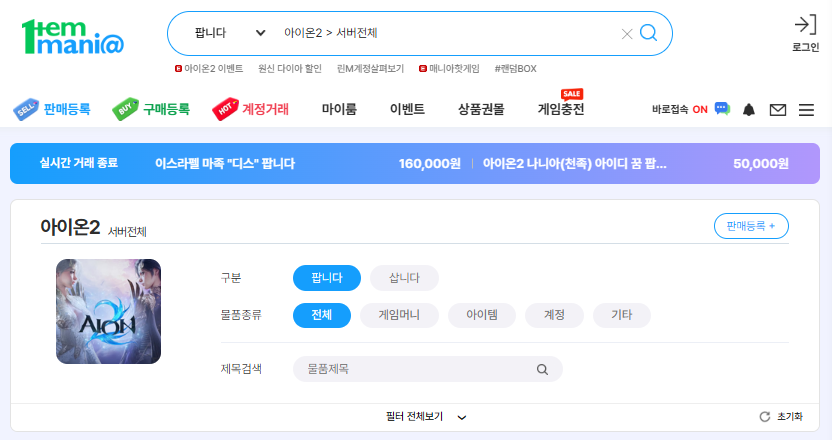Click the 물품제목 title search field
This screenshot has height=440, width=832.
428,369
